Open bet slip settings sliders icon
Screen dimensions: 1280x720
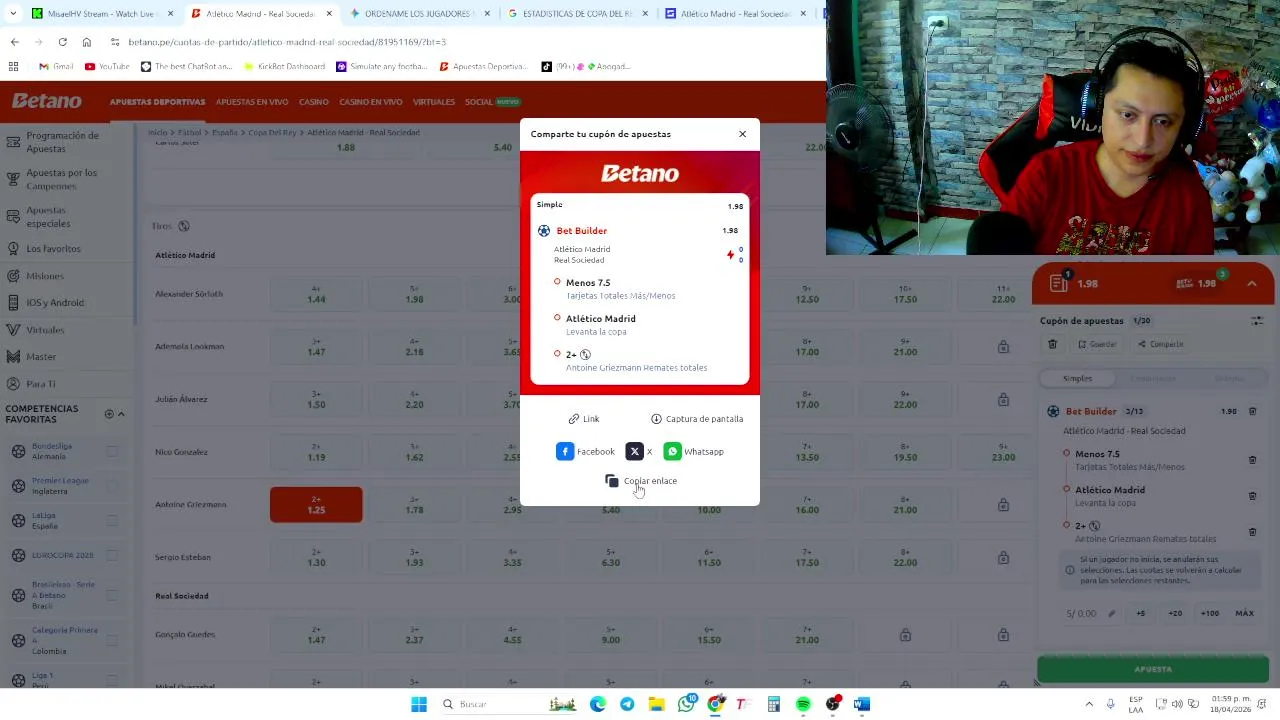click(x=1257, y=321)
